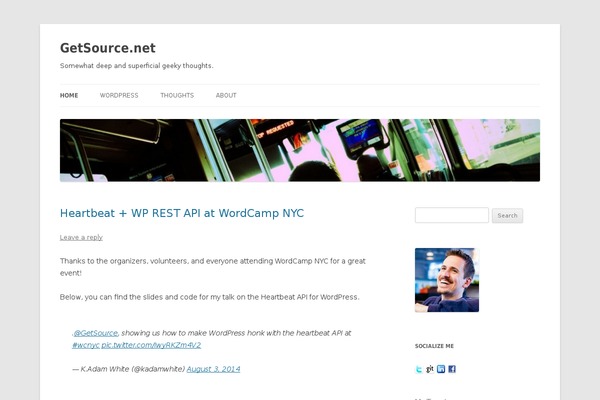Open the @GetSource mention link
600x400 pixels.
95,333
